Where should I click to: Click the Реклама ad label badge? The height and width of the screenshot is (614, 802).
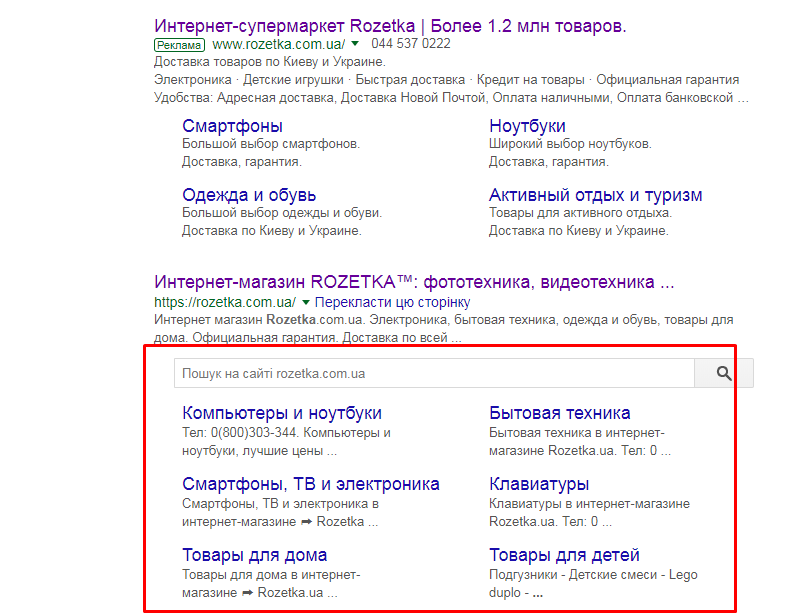coord(179,45)
